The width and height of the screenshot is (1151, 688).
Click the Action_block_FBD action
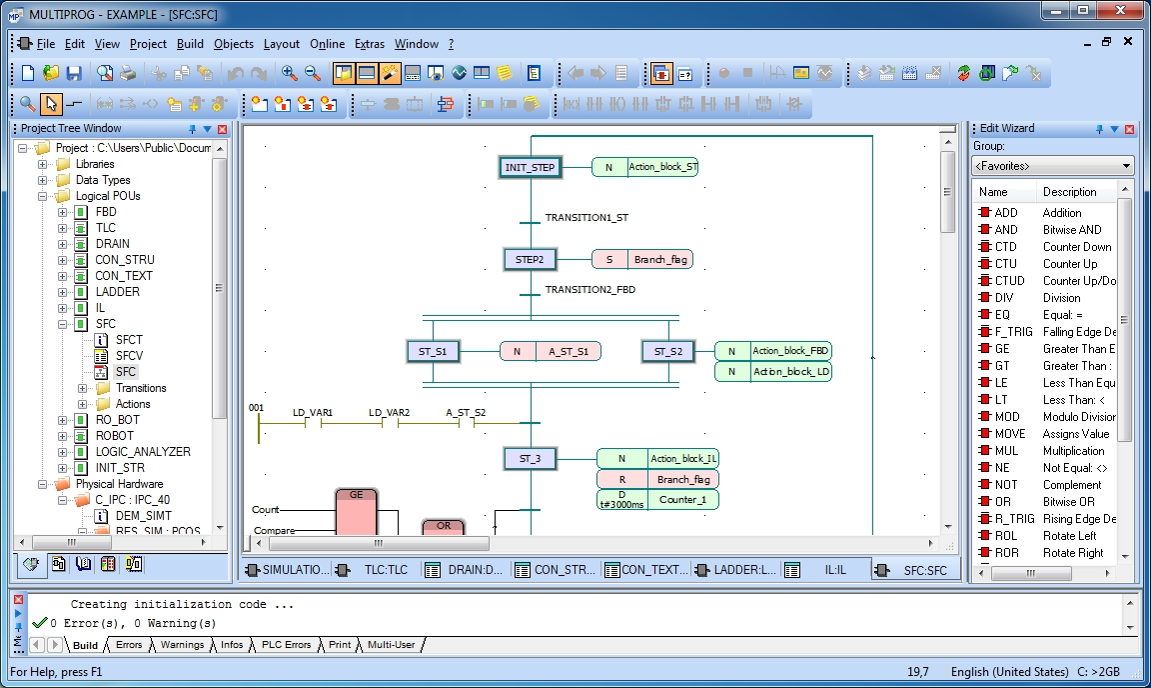point(773,351)
